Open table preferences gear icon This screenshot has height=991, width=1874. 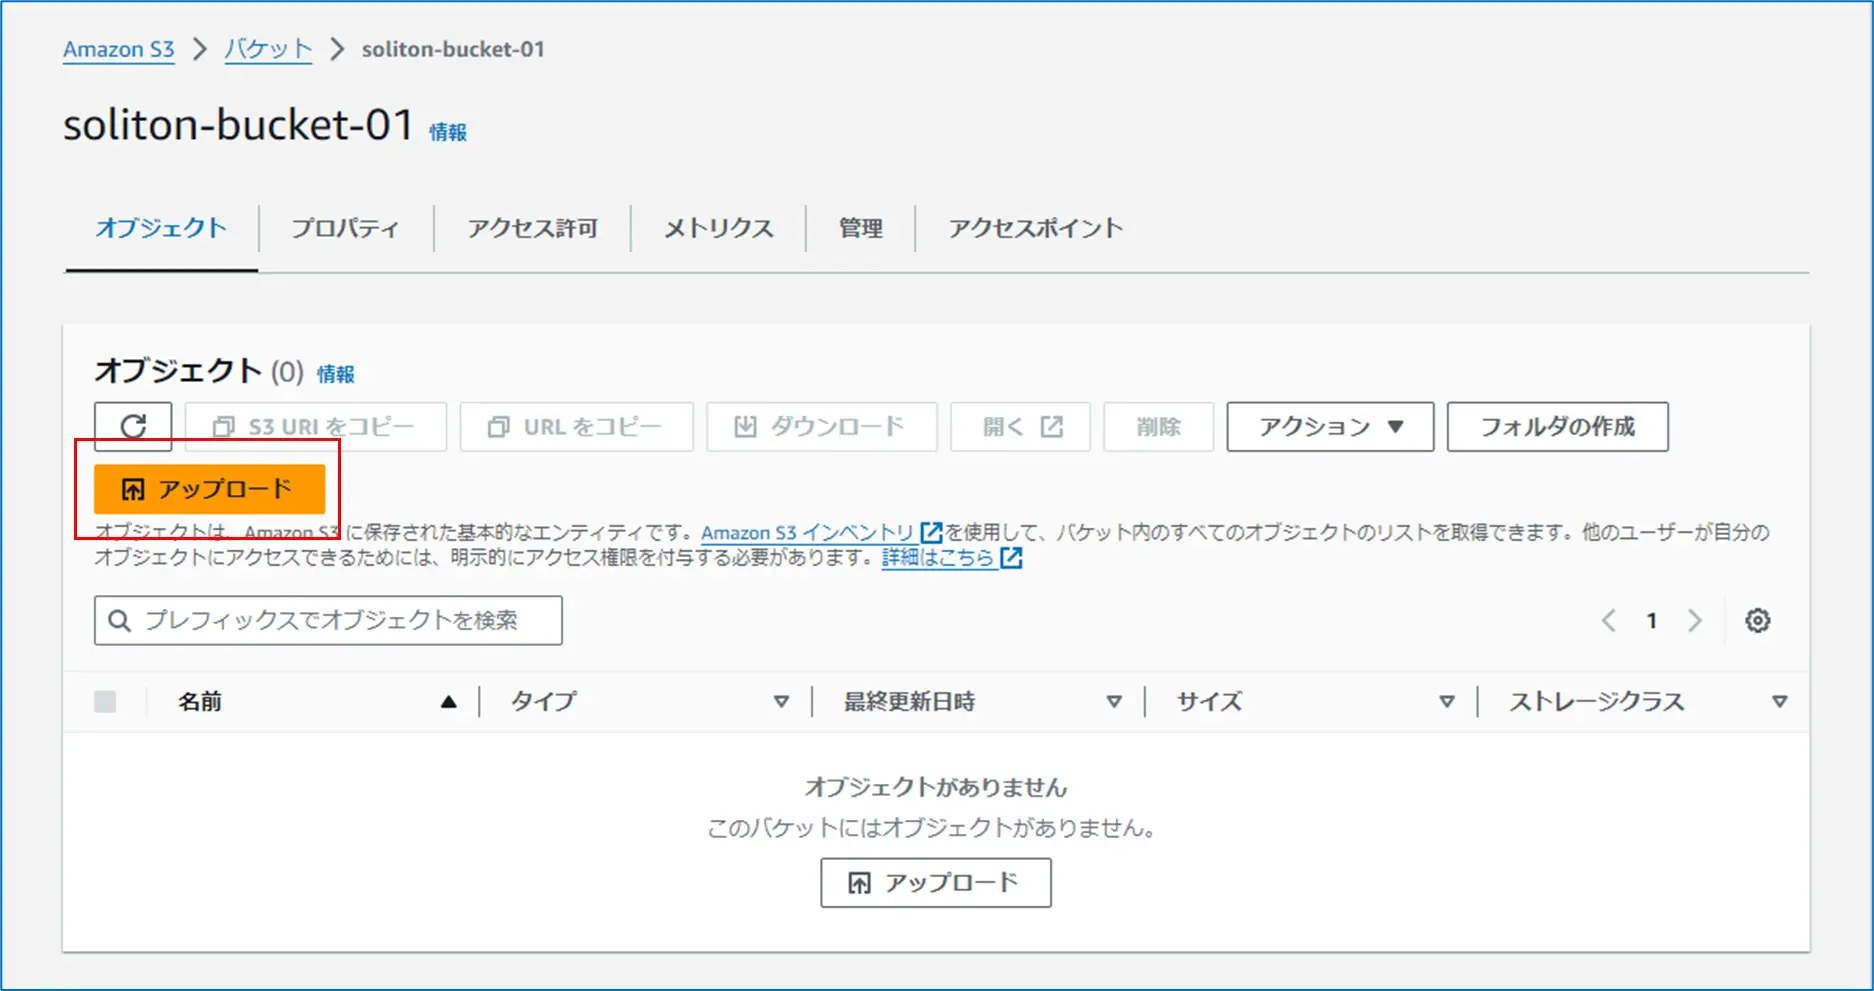coord(1757,621)
